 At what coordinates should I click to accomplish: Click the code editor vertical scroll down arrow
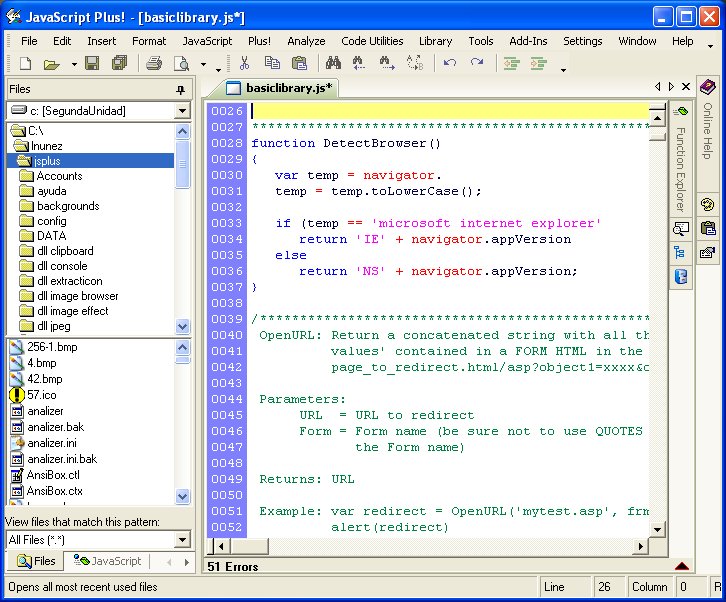coord(657,529)
